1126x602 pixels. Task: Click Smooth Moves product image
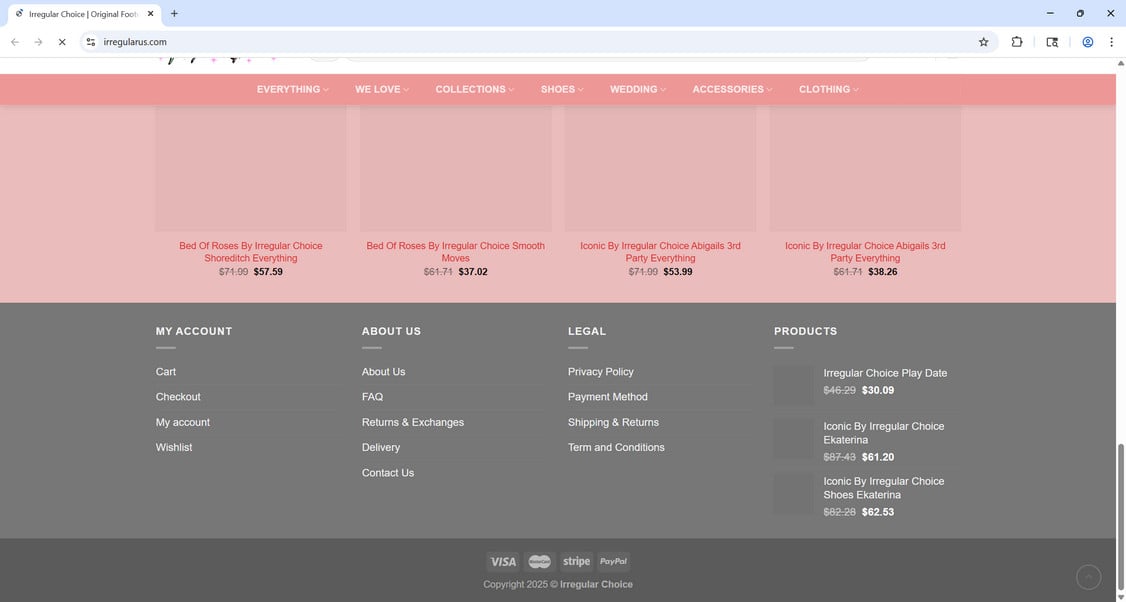[455, 168]
